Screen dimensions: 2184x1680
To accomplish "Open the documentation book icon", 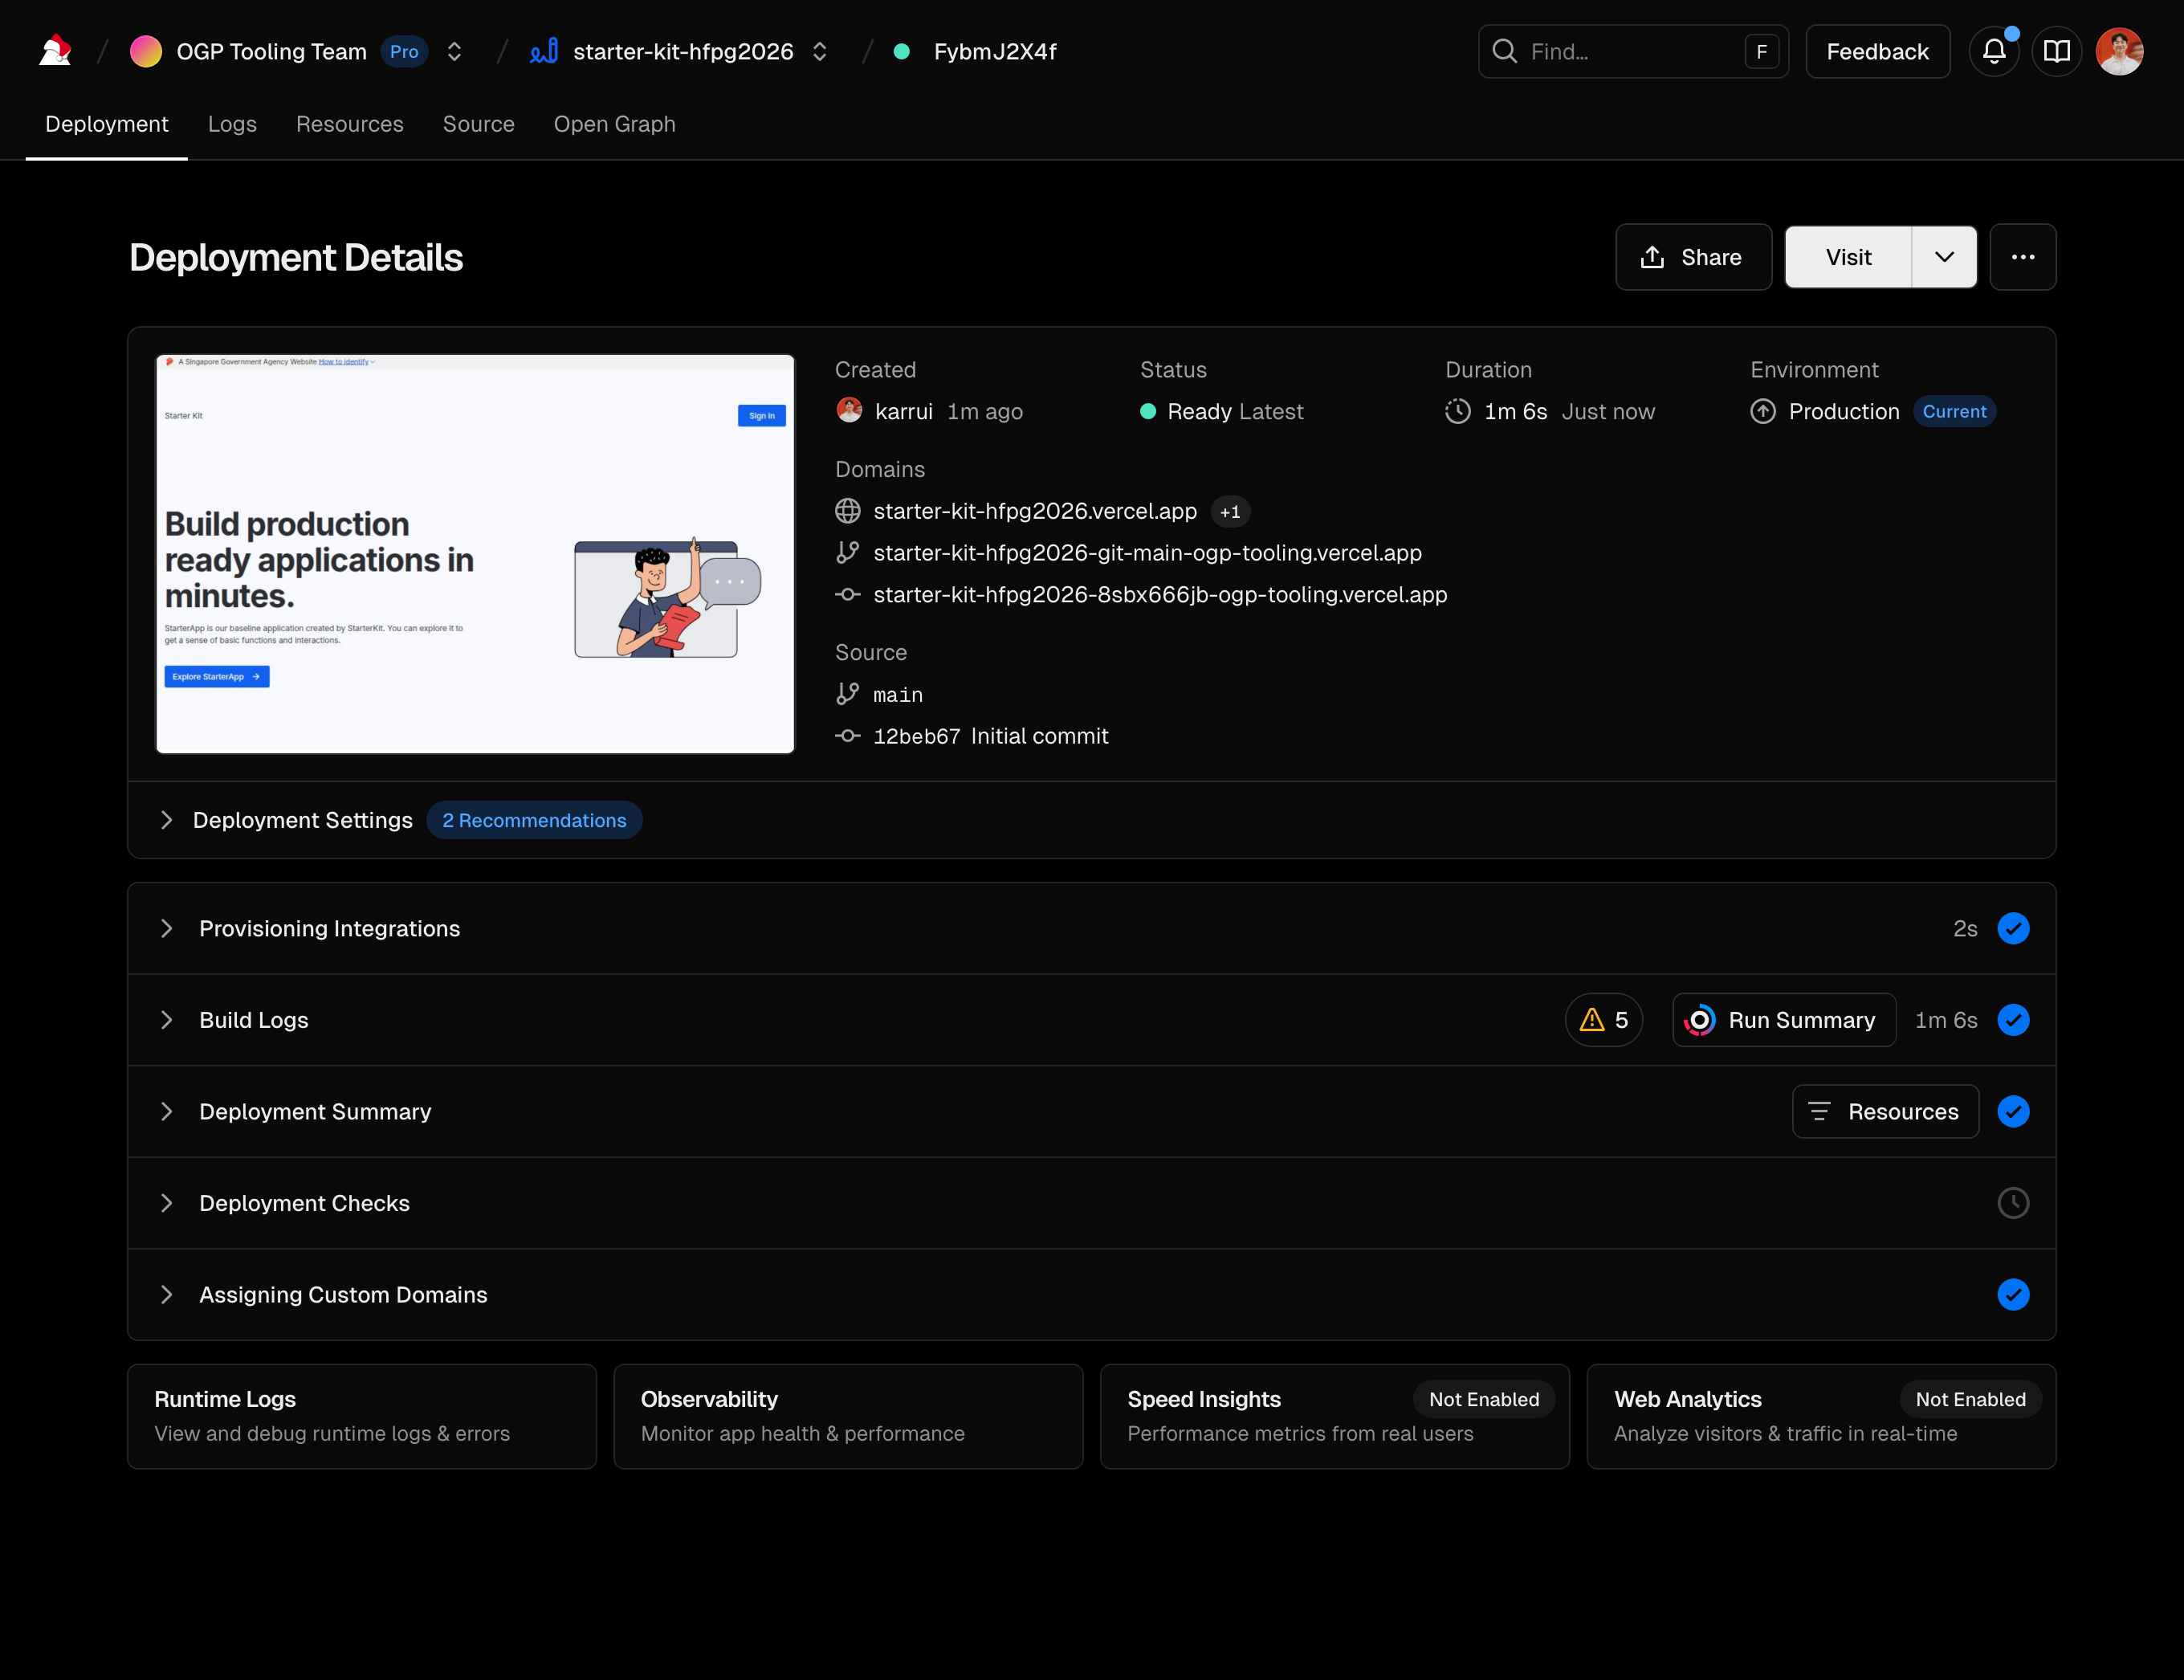I will (x=2056, y=51).
